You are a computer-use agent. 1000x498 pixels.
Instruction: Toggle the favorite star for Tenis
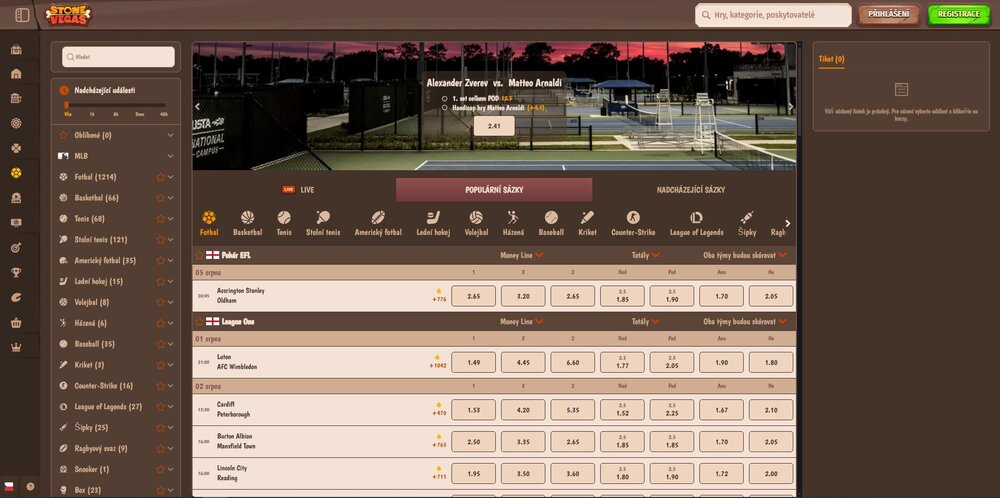pyautogui.click(x=159, y=219)
